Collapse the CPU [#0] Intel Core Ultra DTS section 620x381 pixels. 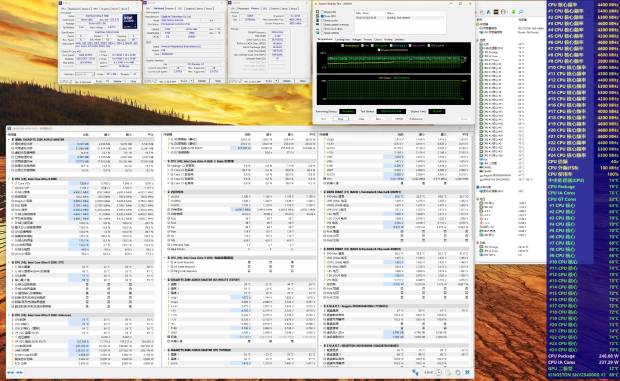pos(9,262)
